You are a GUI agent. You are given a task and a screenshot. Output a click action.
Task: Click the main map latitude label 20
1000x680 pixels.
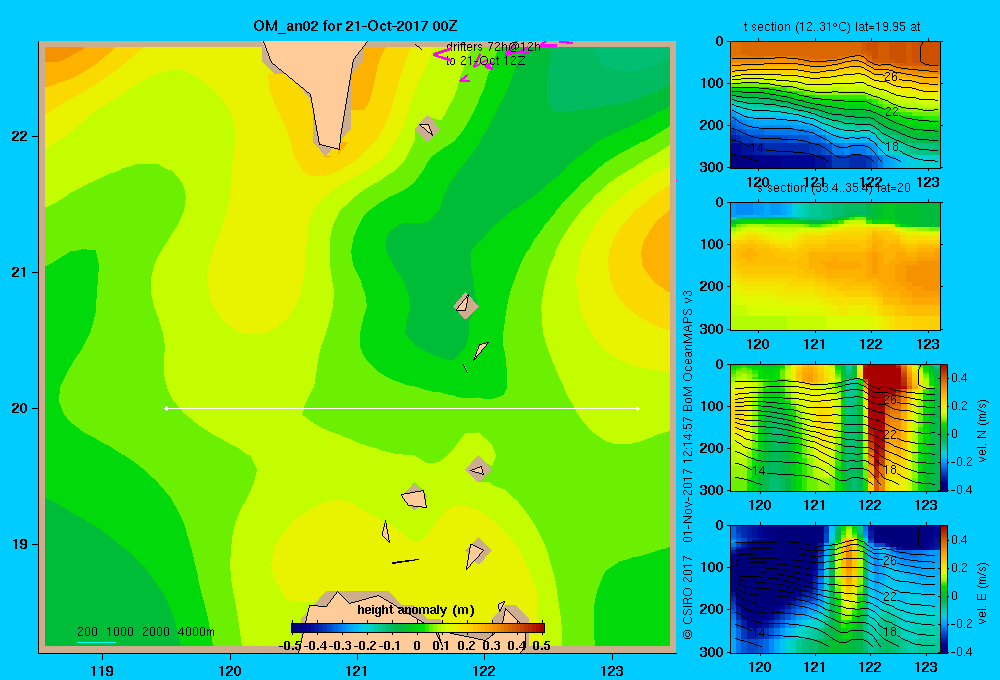pyautogui.click(x=20, y=408)
